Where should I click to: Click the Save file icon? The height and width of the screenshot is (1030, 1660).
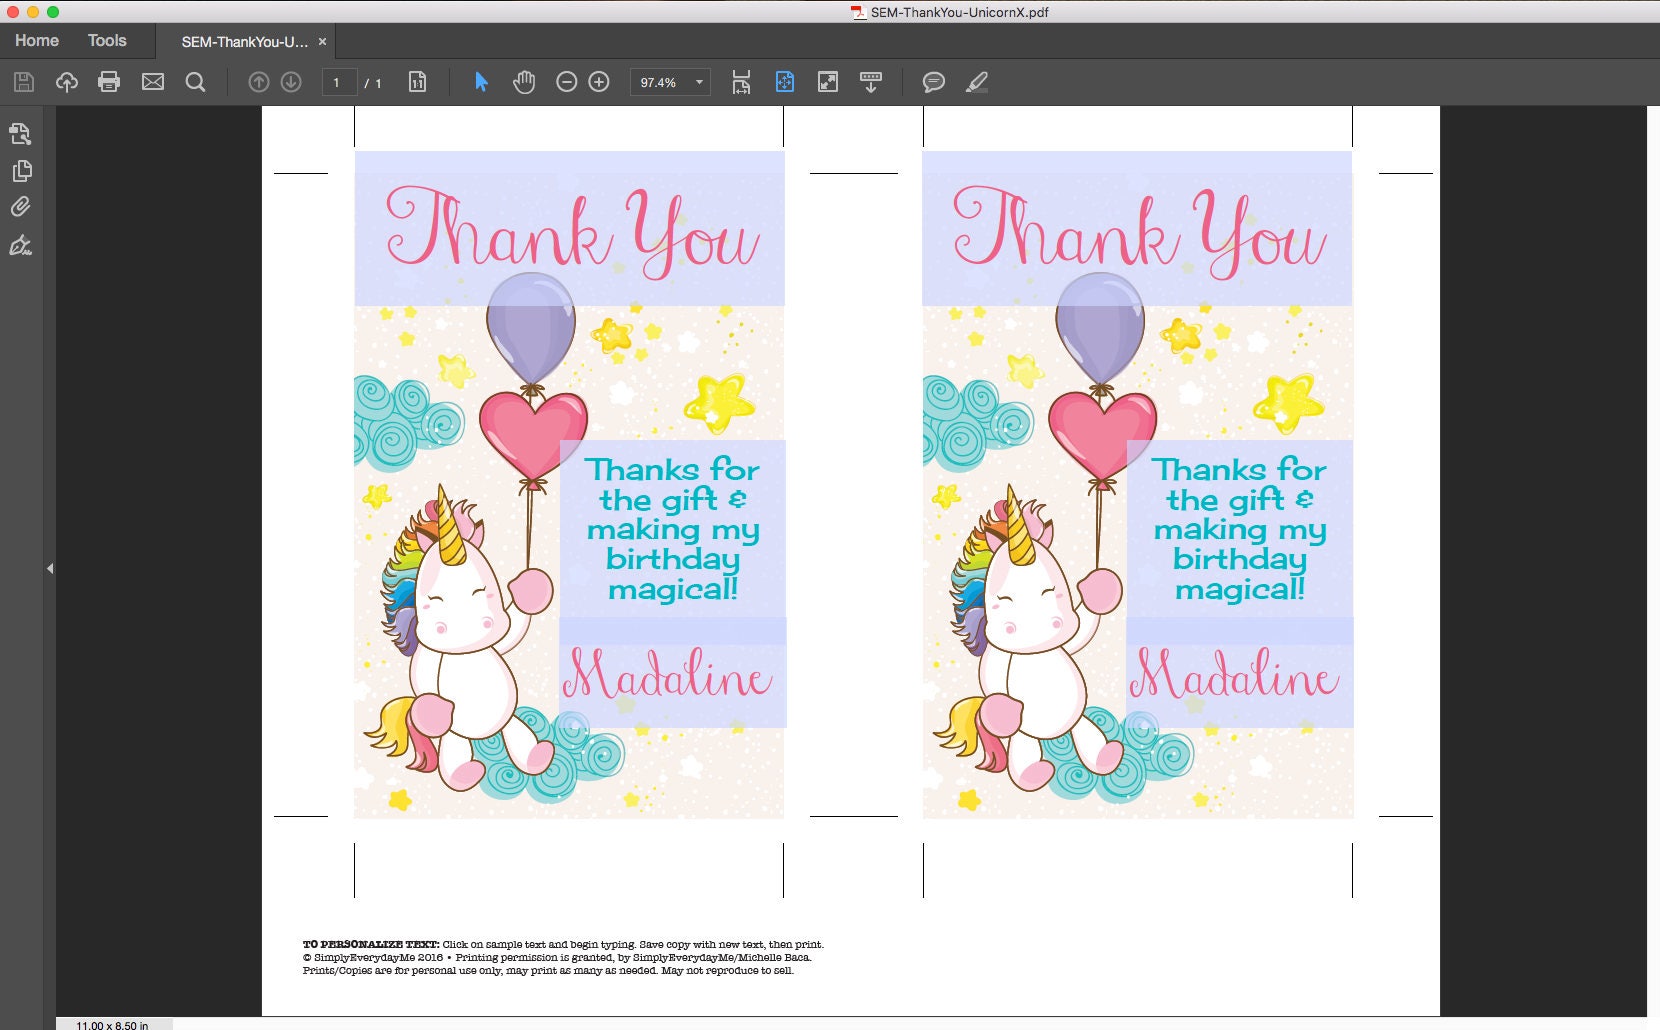pos(24,82)
